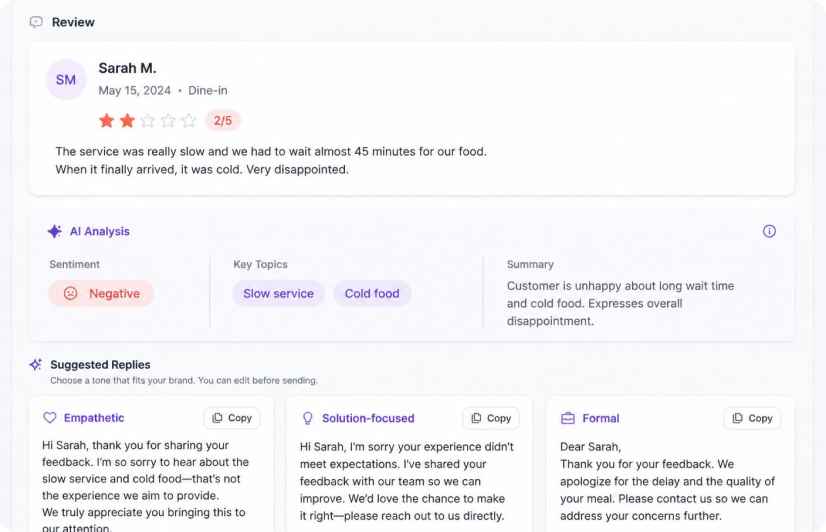Viewport: 826px width, 532px height.
Task: Click the AI Analysis sparkle icon
Action: coord(55,231)
